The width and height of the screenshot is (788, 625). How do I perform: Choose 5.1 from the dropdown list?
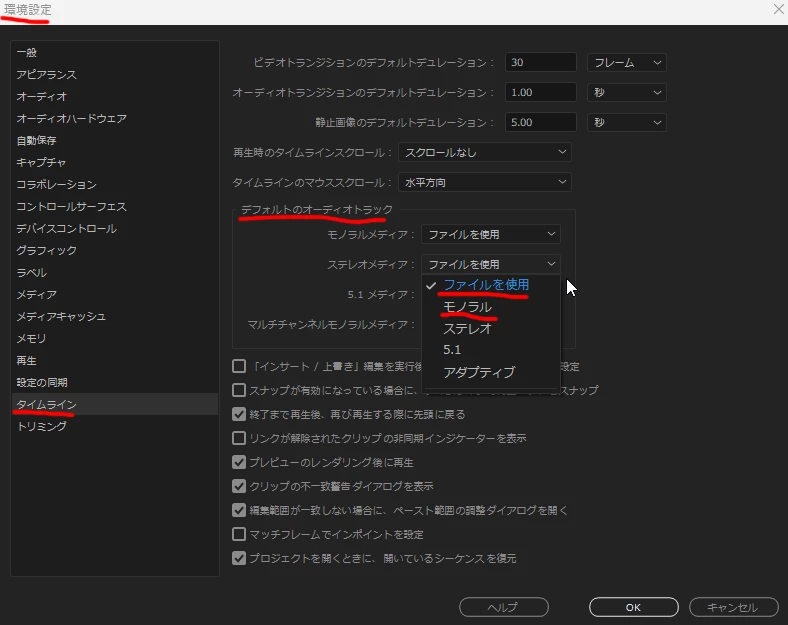[x=452, y=350]
